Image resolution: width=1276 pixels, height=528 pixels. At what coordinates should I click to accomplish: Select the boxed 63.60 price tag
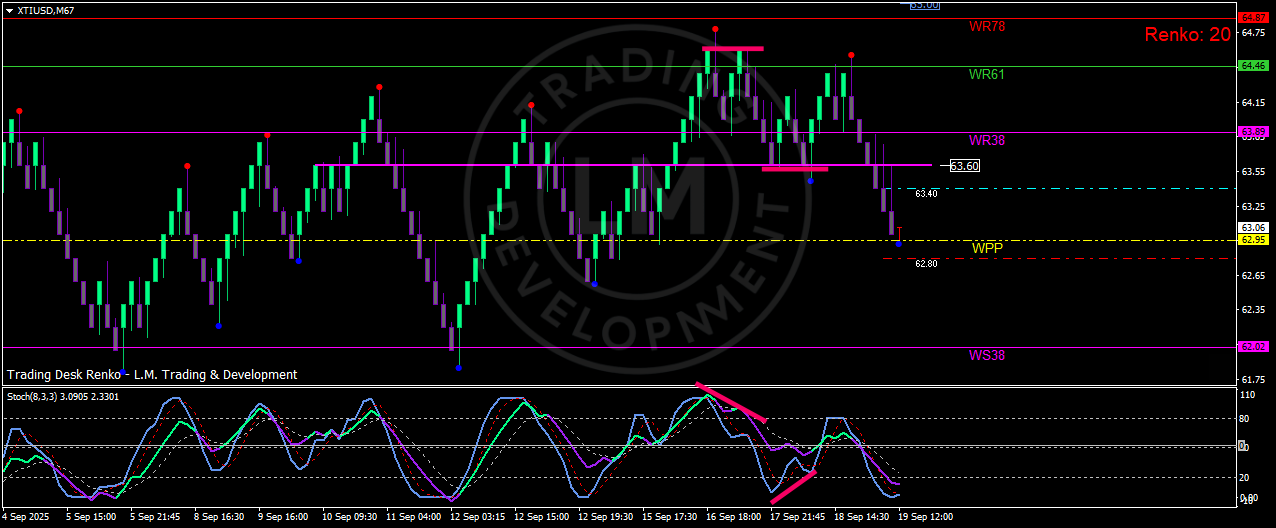click(964, 166)
